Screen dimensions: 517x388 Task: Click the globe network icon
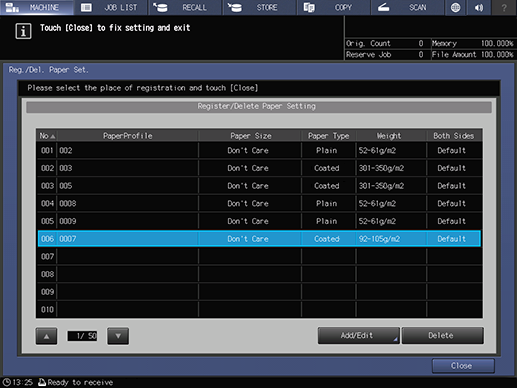(x=455, y=7)
